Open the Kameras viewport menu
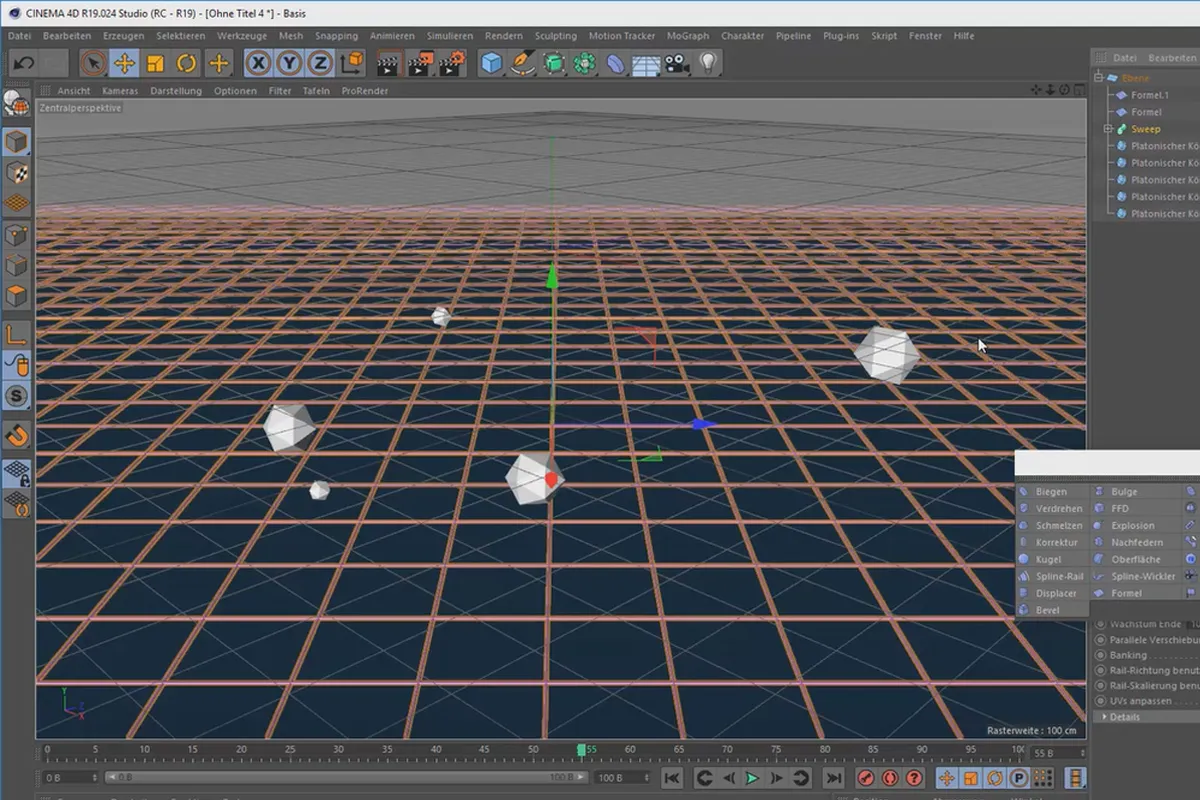Image resolution: width=1200 pixels, height=800 pixels. (x=120, y=91)
